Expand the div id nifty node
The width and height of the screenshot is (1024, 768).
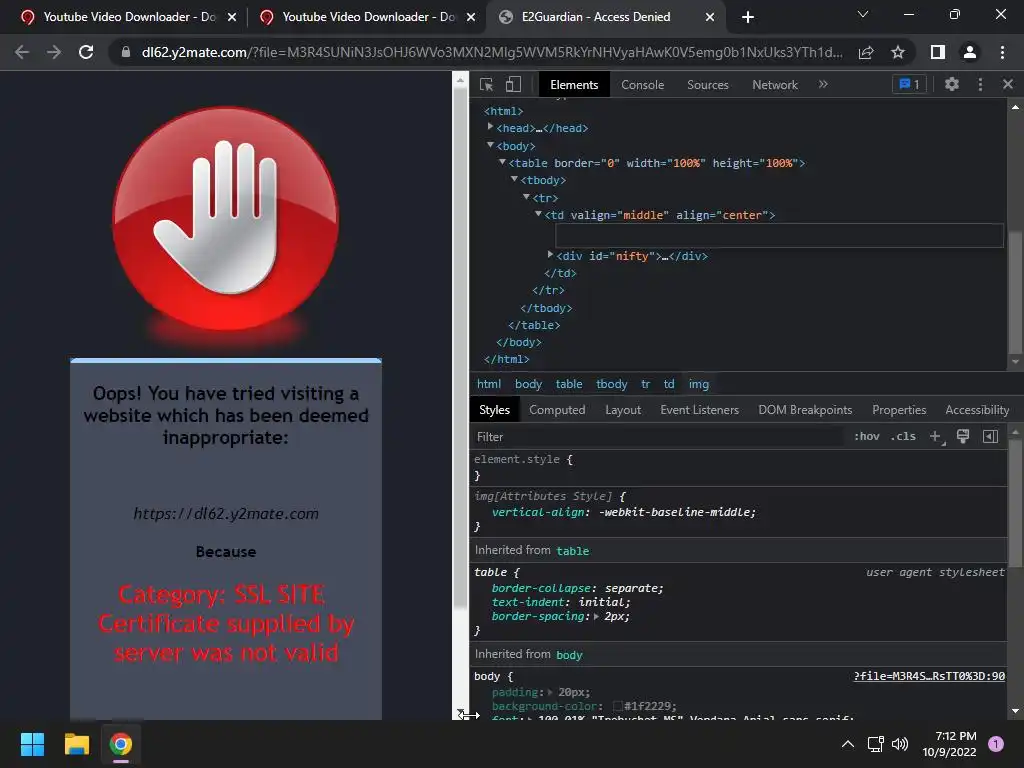point(551,255)
